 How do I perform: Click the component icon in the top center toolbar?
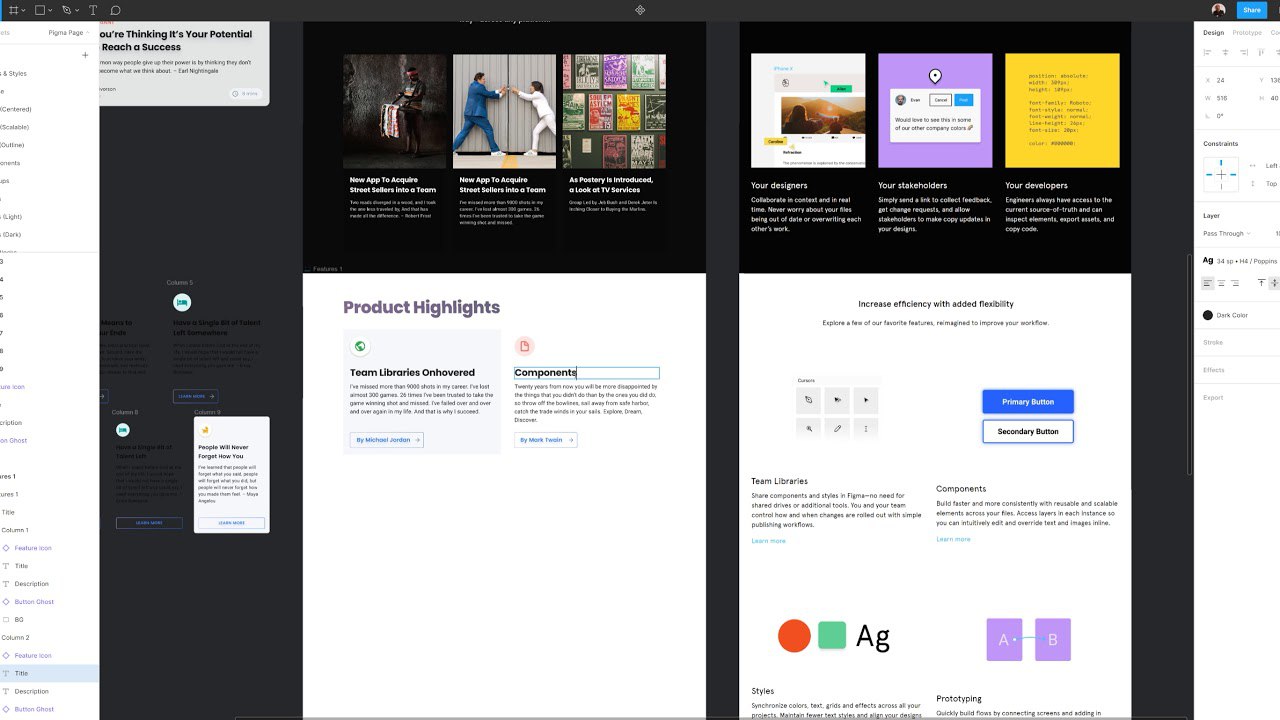[640, 10]
